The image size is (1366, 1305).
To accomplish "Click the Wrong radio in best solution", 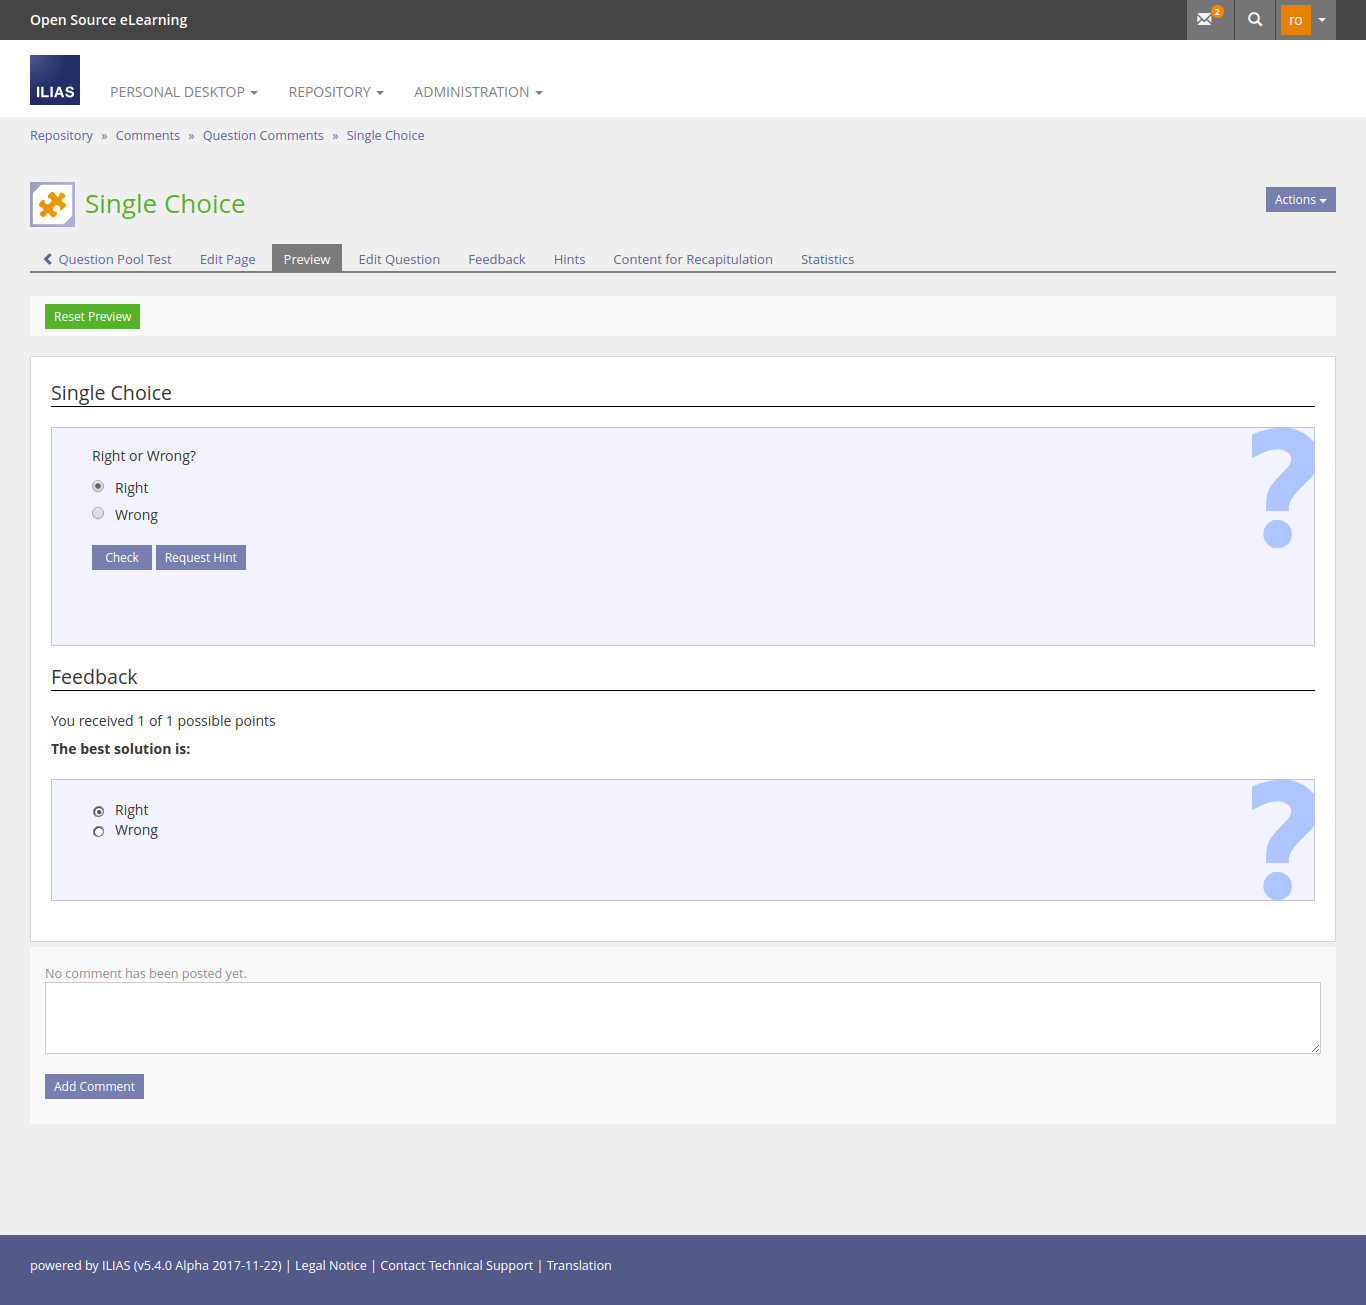I will point(98,831).
